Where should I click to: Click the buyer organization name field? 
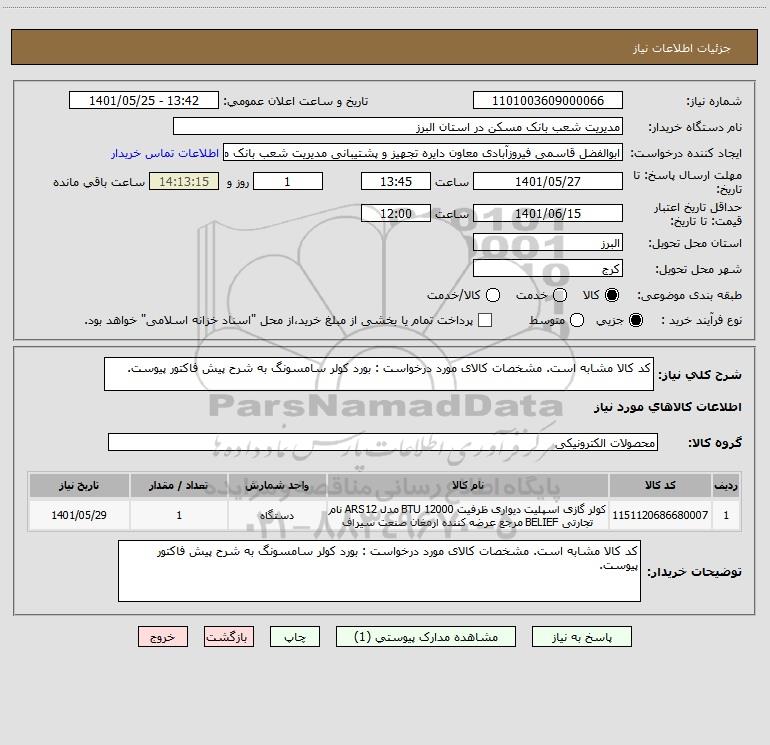coord(398,126)
